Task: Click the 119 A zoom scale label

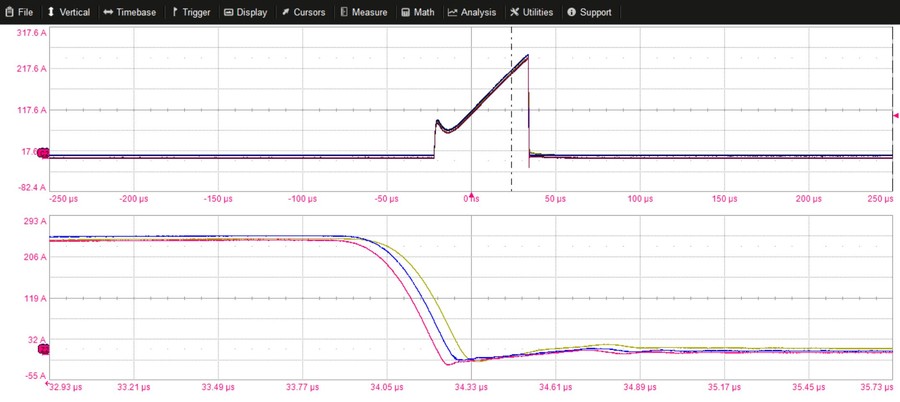Action: click(37, 299)
